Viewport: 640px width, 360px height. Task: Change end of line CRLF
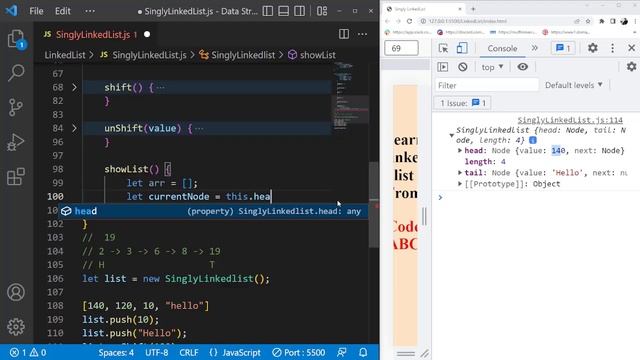coord(189,352)
